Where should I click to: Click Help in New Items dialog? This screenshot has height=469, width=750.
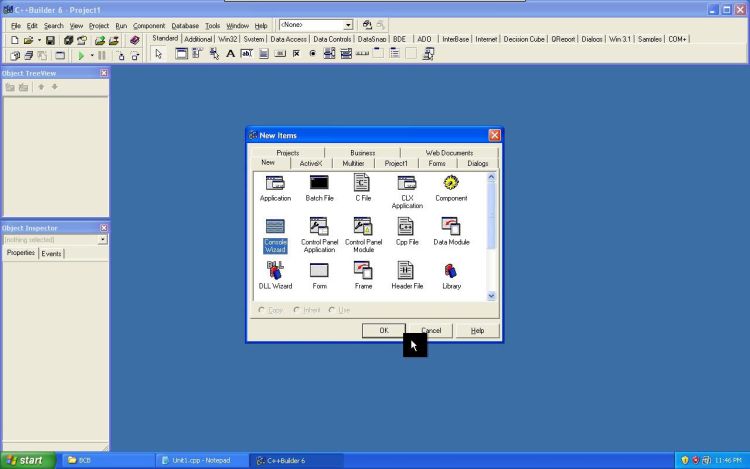477,330
